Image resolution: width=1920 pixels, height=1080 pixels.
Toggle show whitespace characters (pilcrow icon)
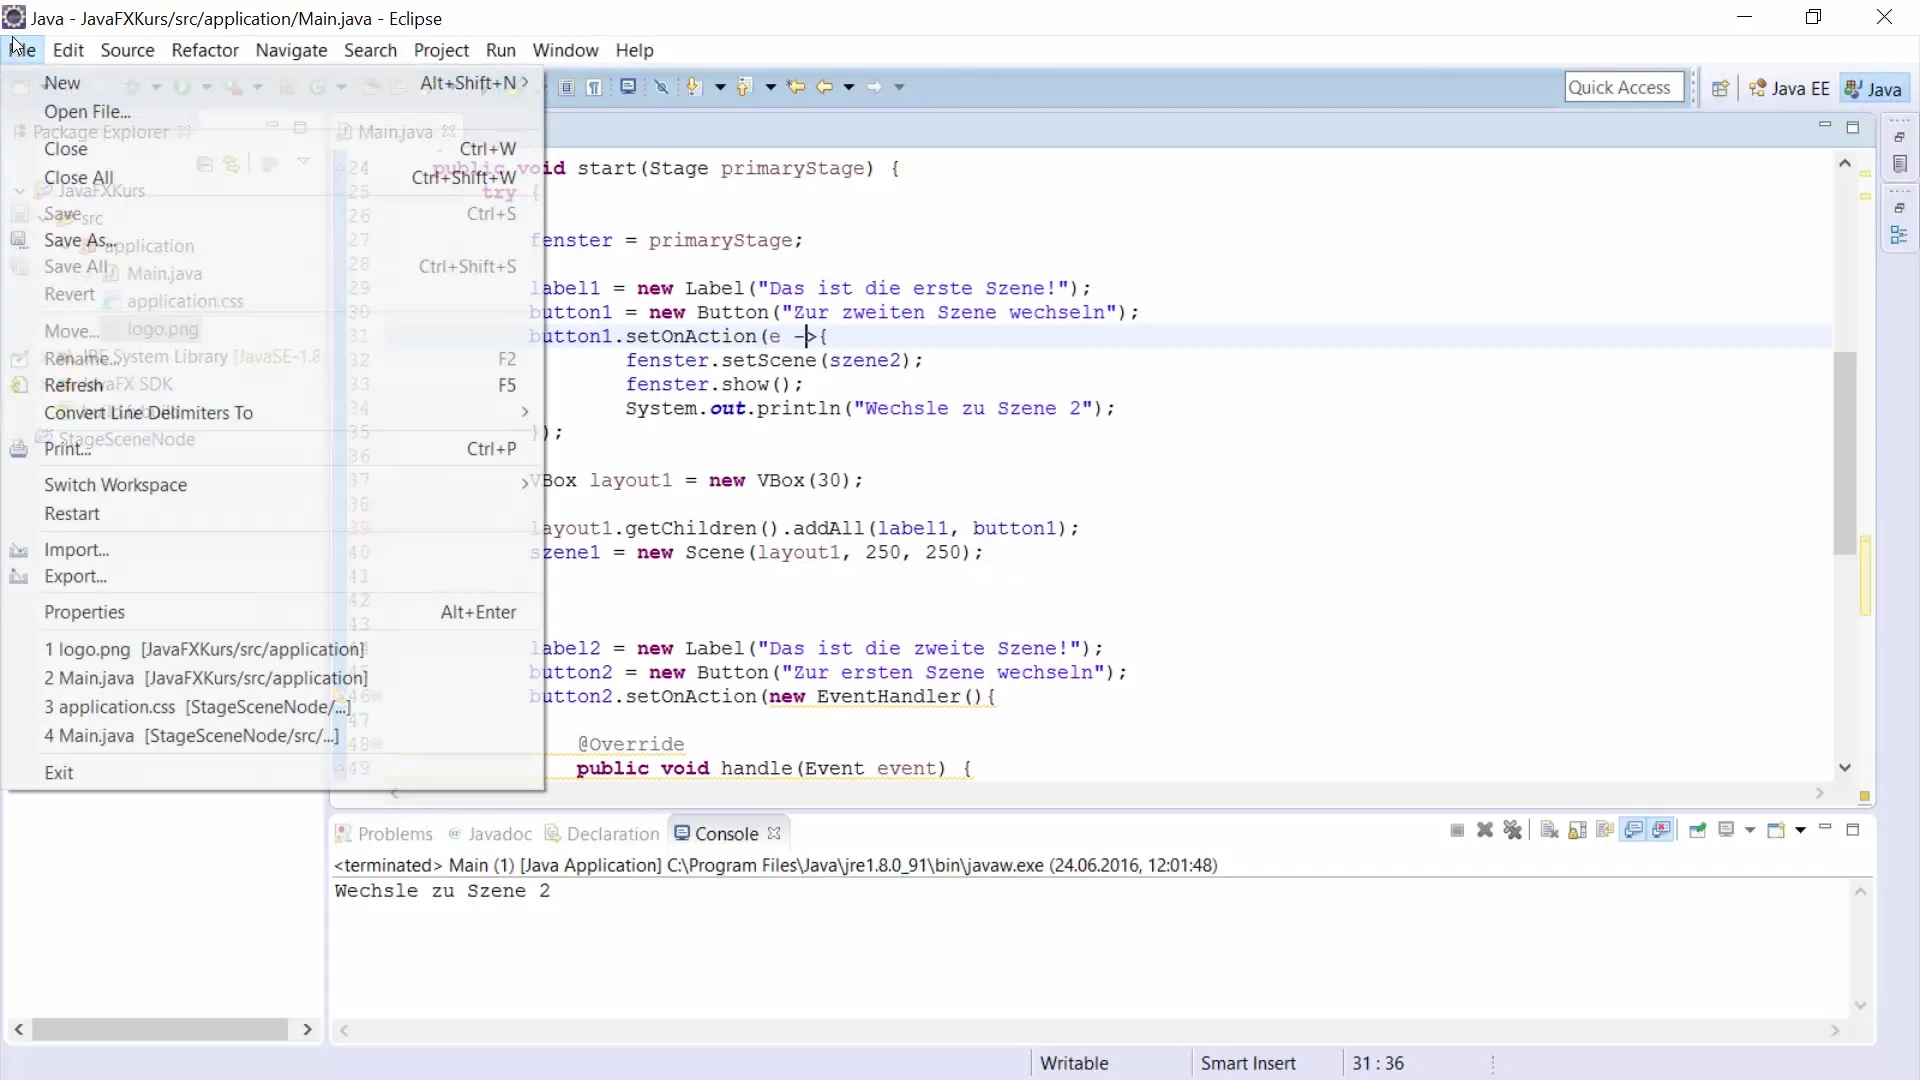594,87
